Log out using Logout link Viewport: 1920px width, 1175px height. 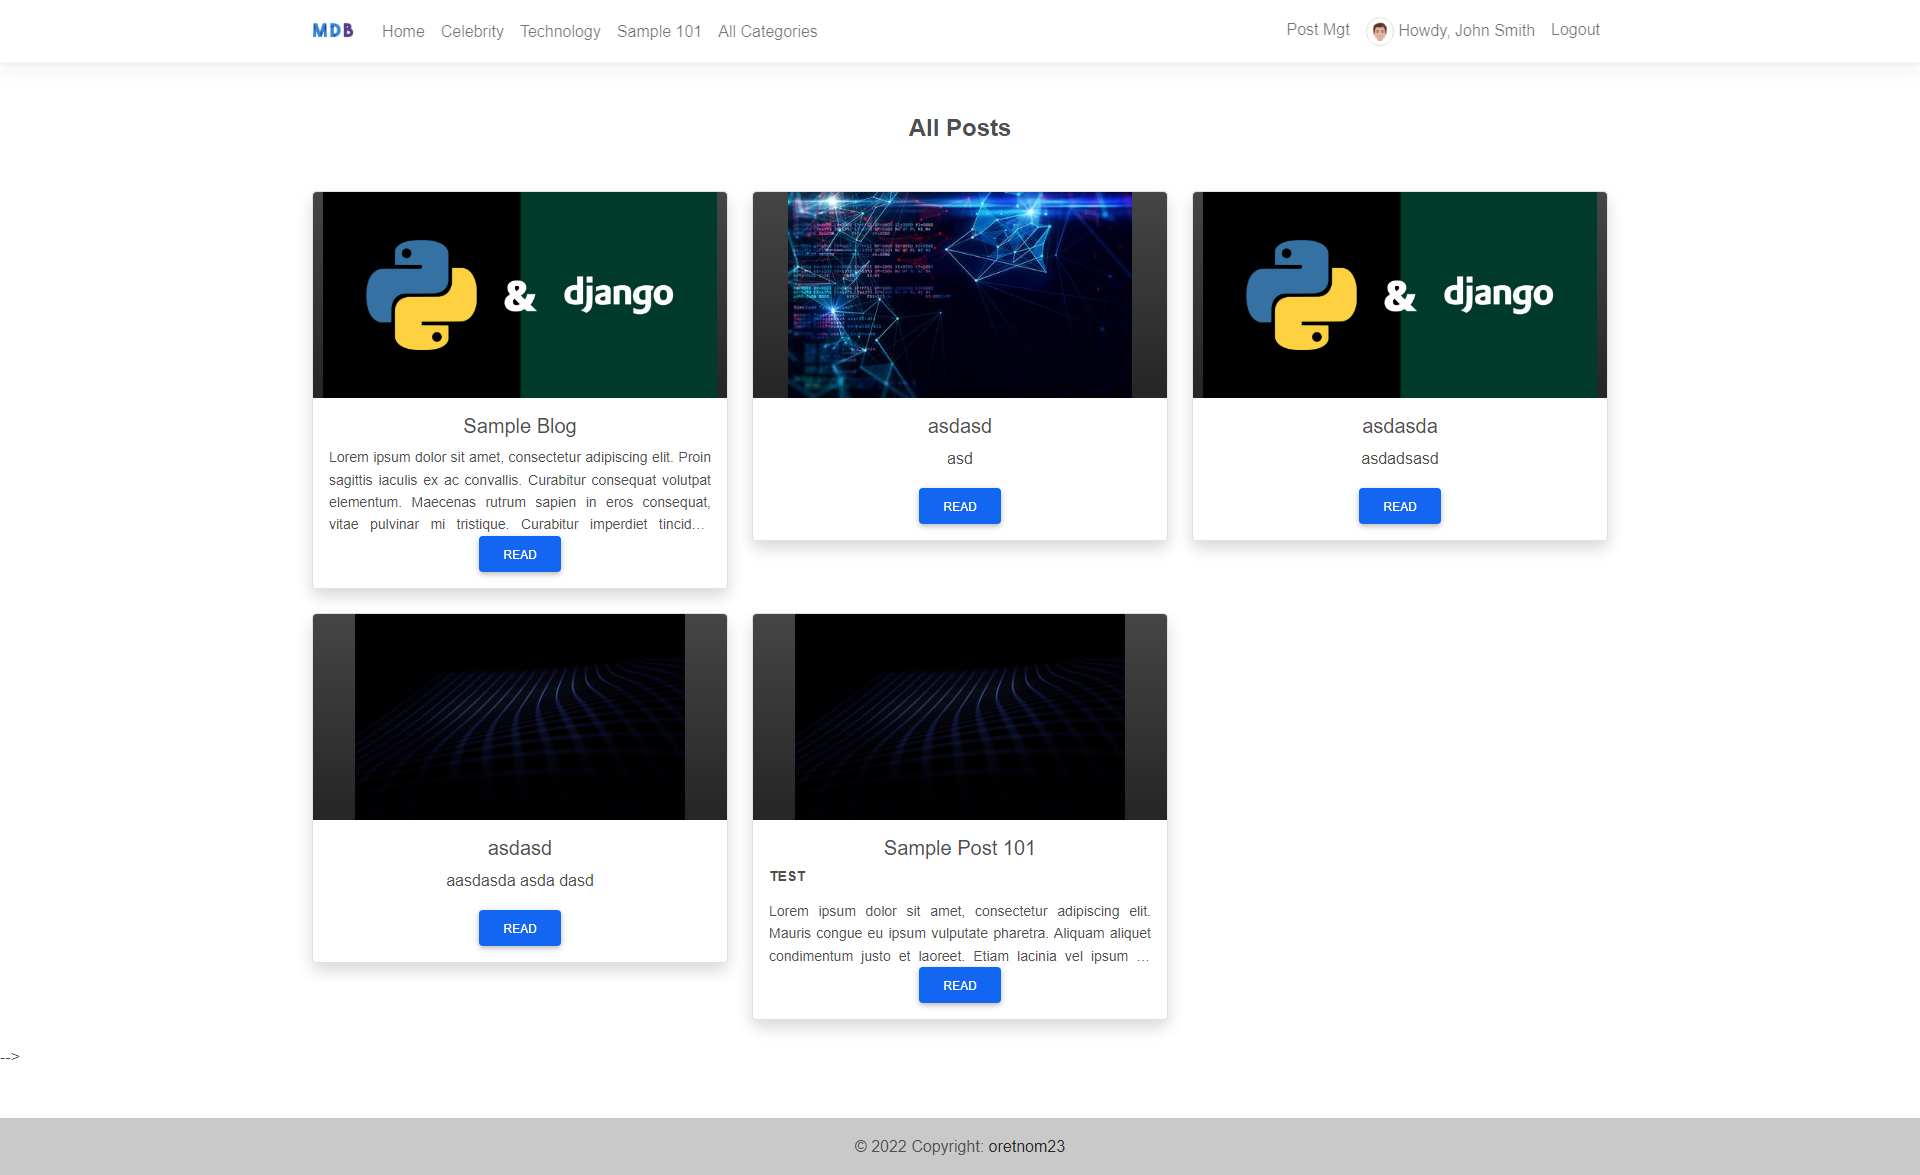pos(1575,30)
